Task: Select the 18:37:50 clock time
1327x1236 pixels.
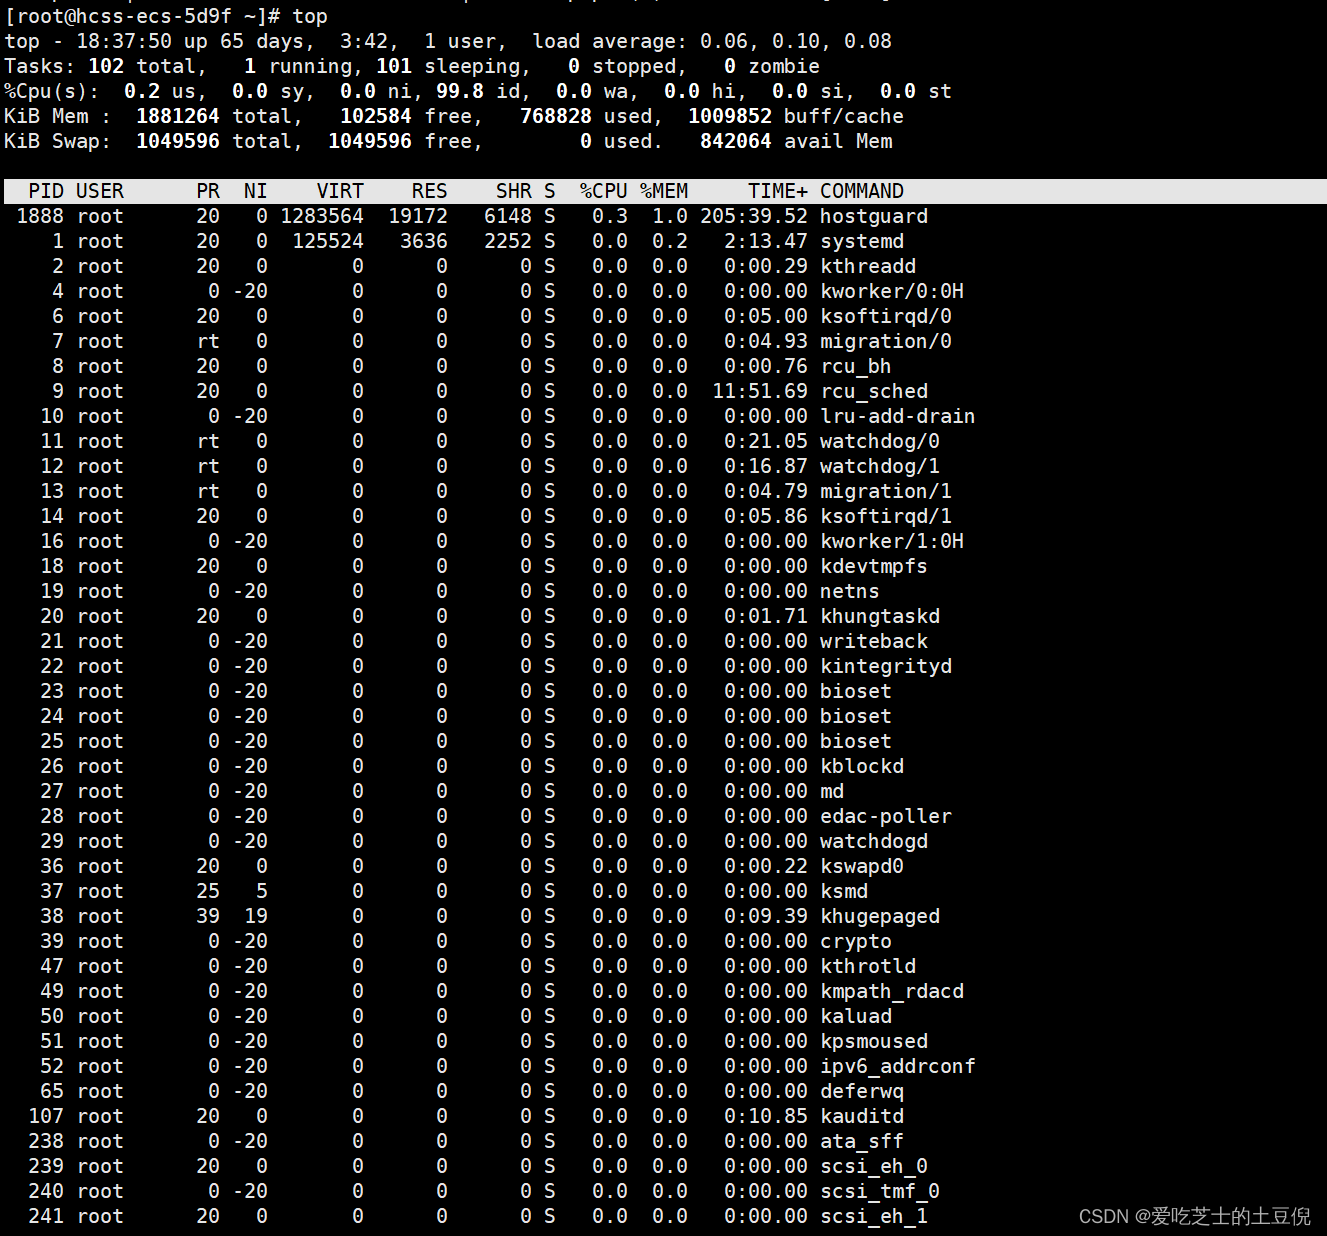Action: tap(124, 41)
